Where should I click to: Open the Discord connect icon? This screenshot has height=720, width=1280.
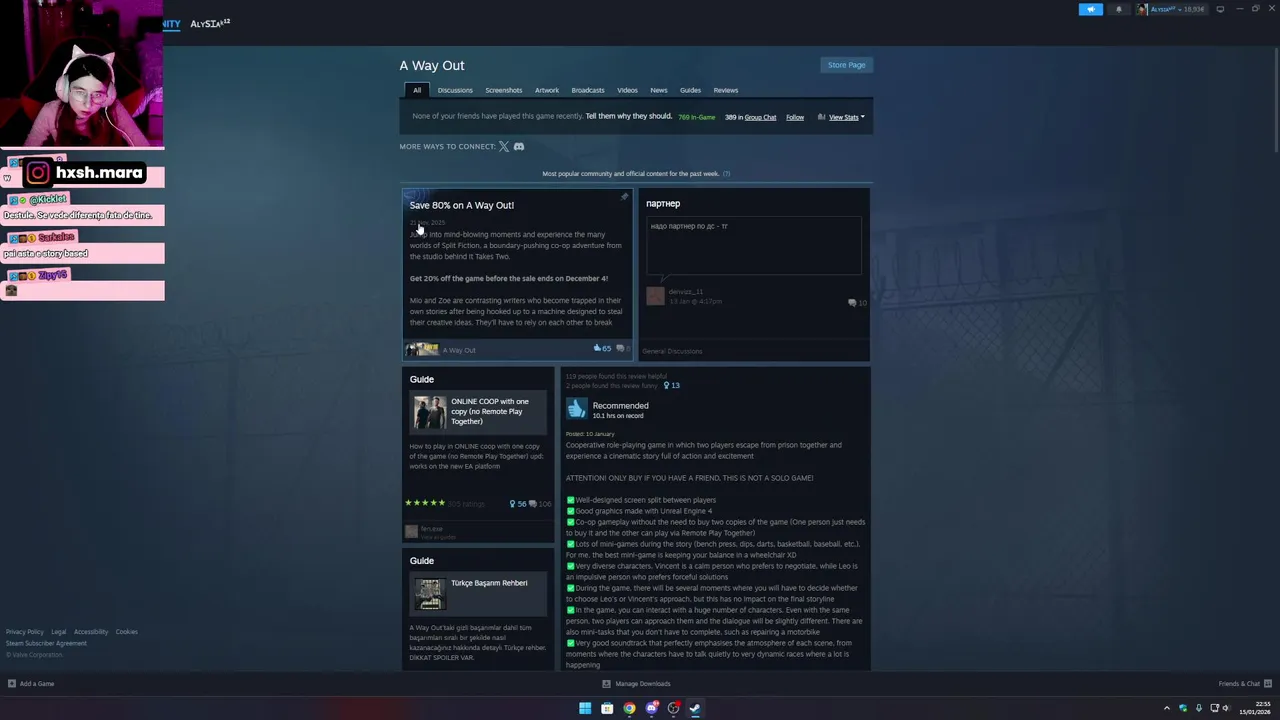pos(519,146)
